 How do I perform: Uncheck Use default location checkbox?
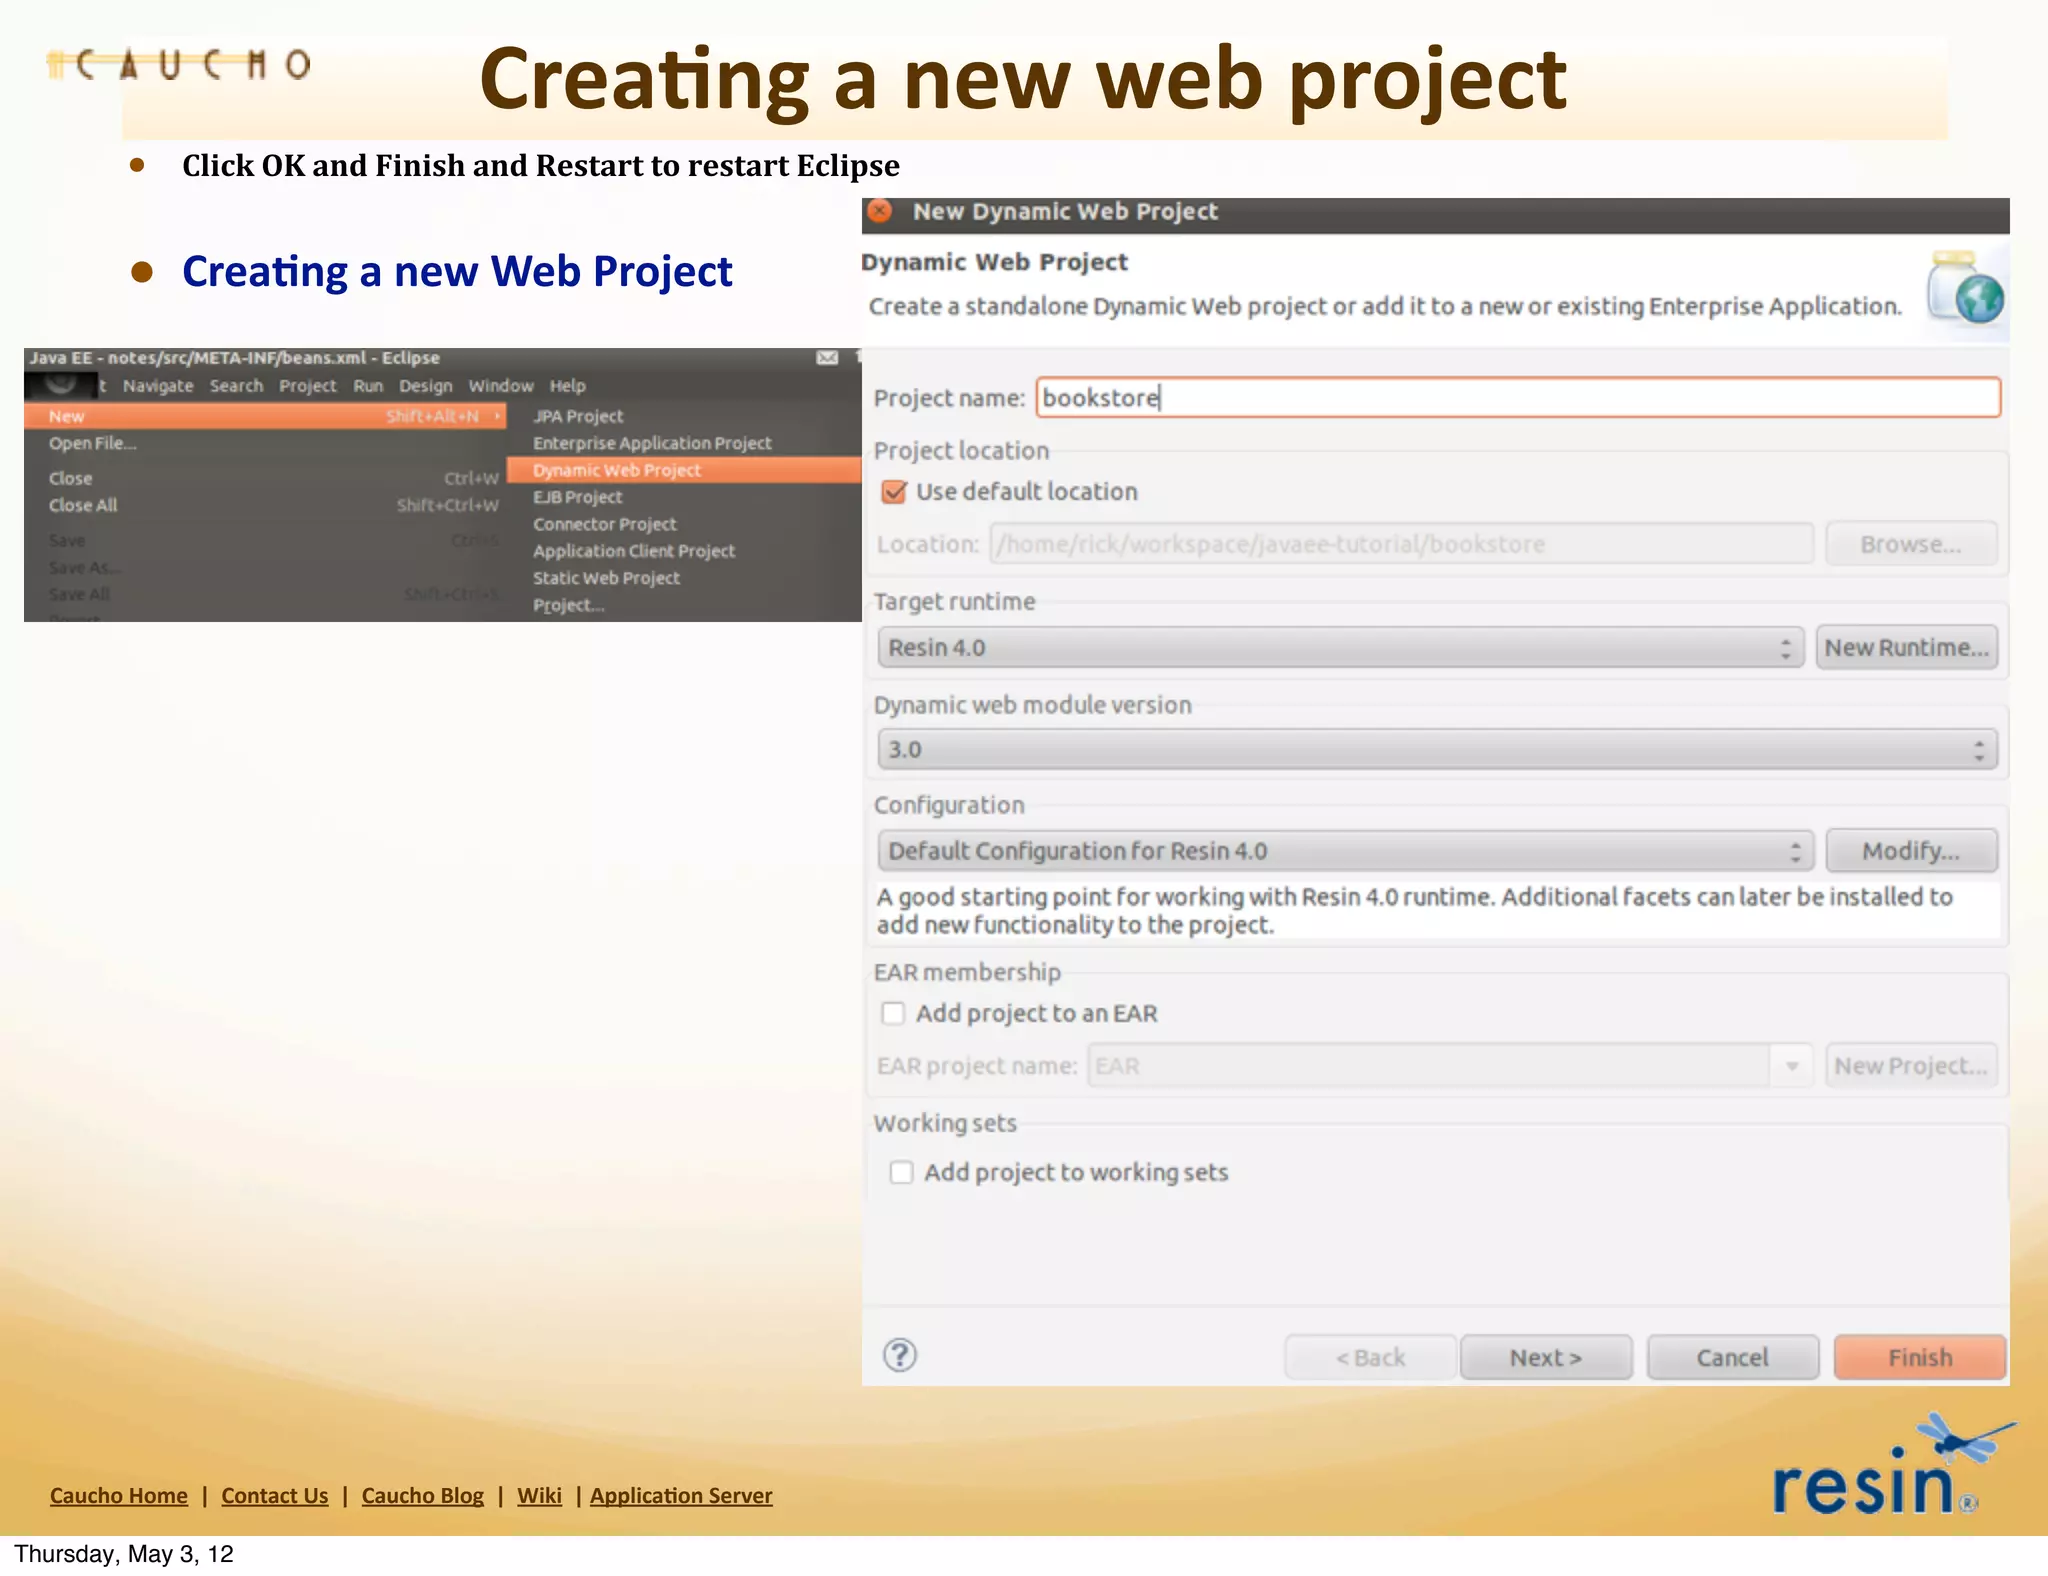coord(894,492)
